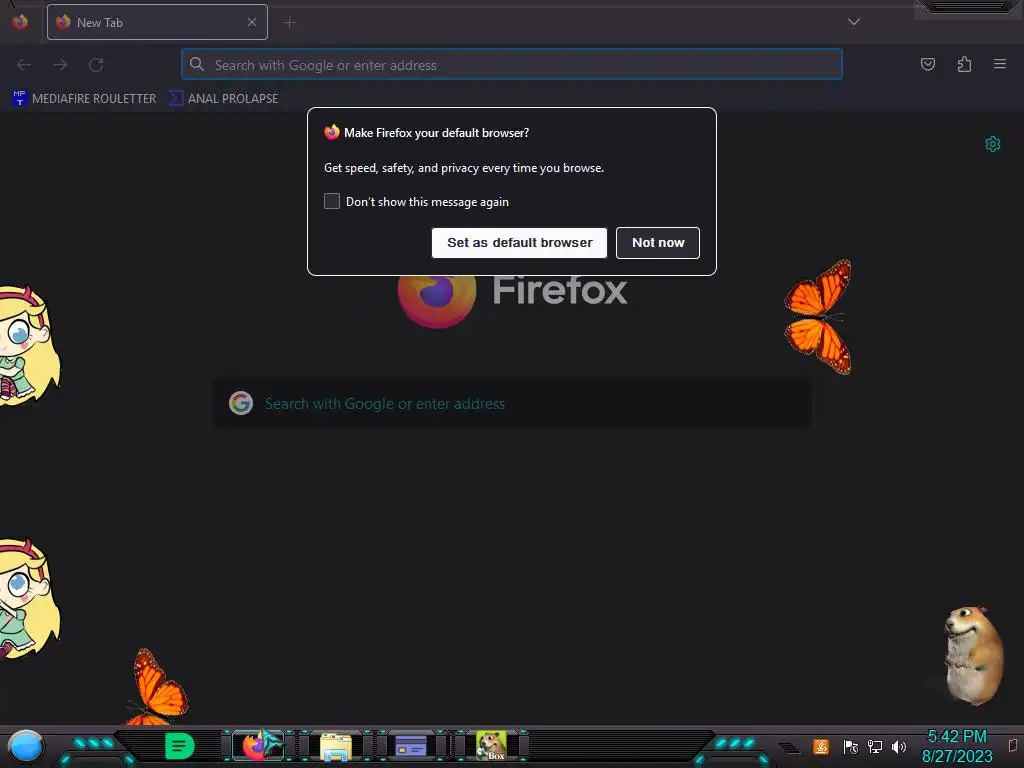Click the Firefox icon in the dialog title
Screen dimensions: 1024x768
pos(332,132)
